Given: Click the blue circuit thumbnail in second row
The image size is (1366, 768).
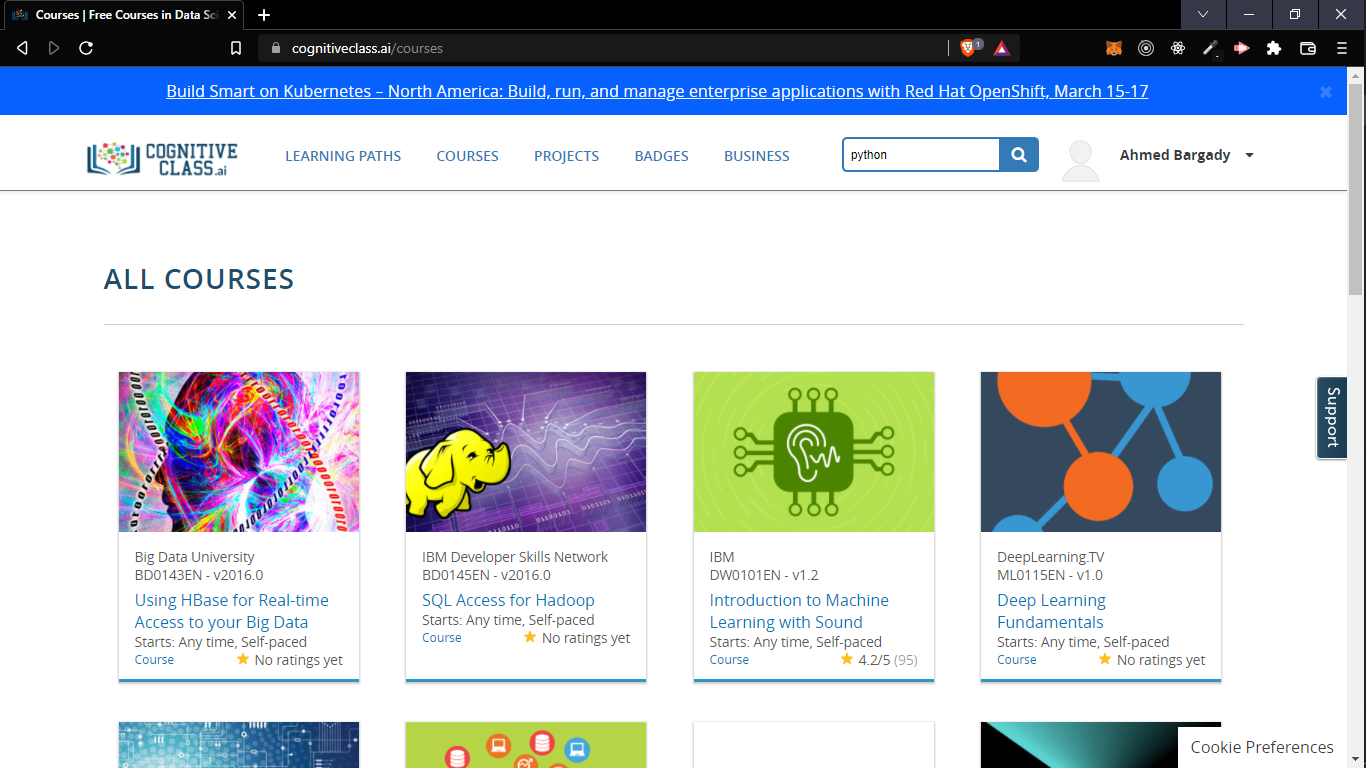Looking at the screenshot, I should tap(239, 745).
